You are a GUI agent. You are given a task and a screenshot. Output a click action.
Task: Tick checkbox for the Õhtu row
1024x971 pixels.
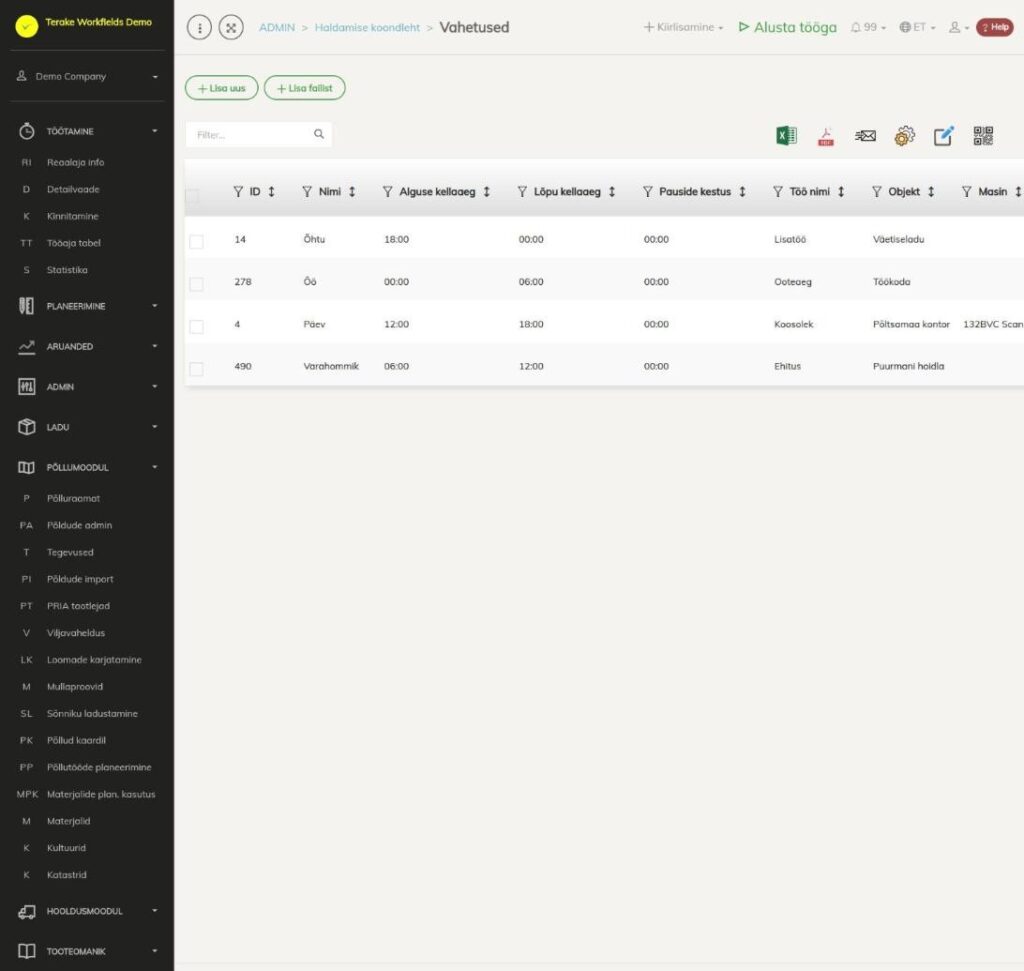click(196, 242)
